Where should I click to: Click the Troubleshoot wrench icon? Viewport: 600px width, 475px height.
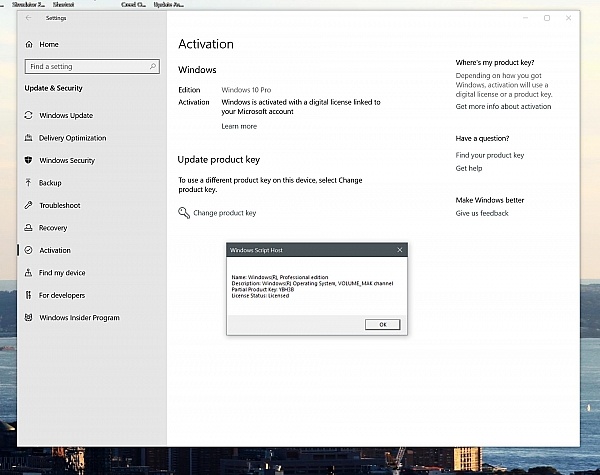28,205
